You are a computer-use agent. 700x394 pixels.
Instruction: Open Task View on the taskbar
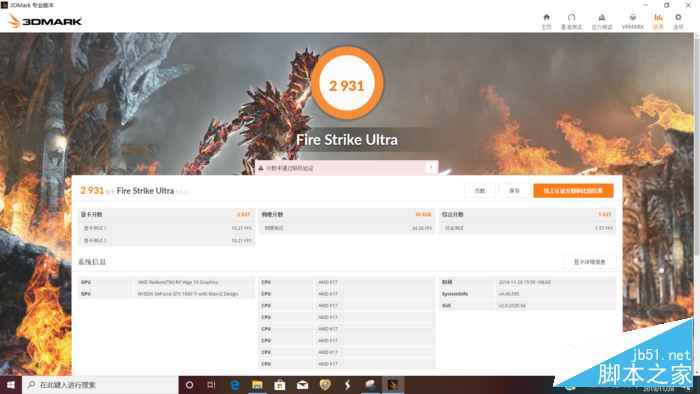(x=212, y=385)
